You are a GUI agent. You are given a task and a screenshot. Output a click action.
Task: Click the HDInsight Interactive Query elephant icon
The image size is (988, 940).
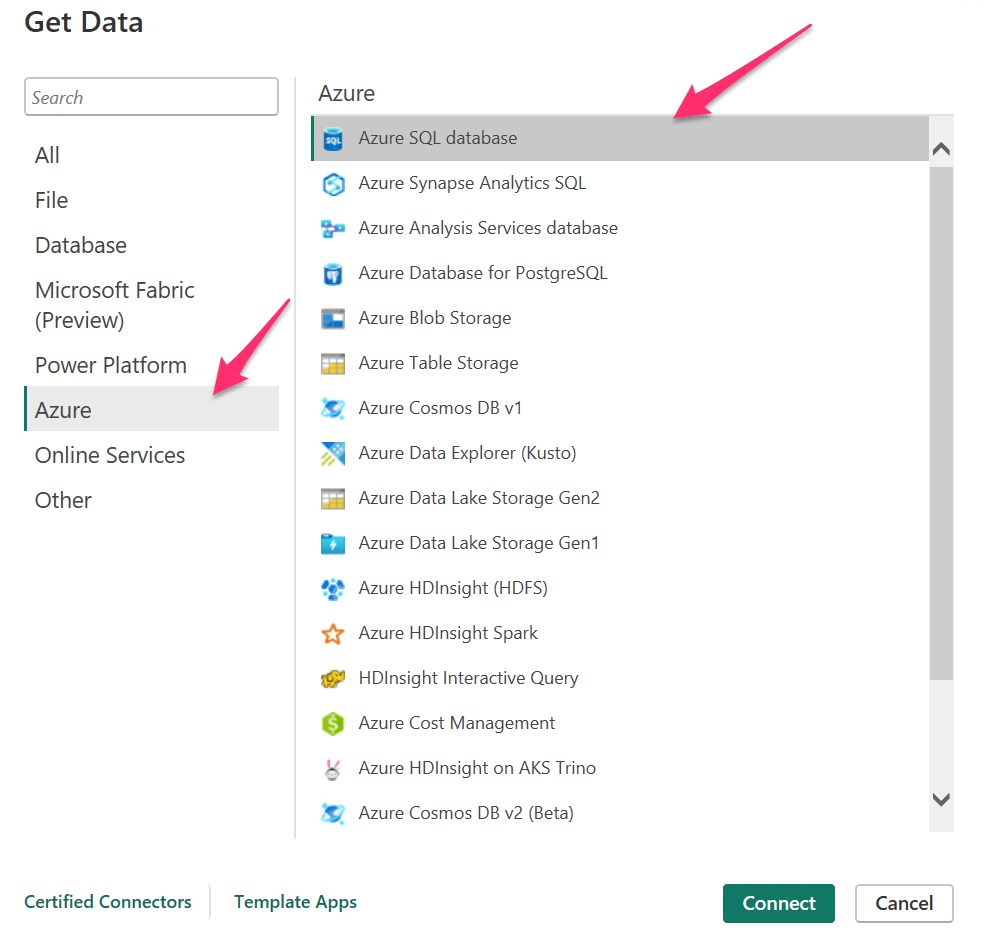point(333,679)
